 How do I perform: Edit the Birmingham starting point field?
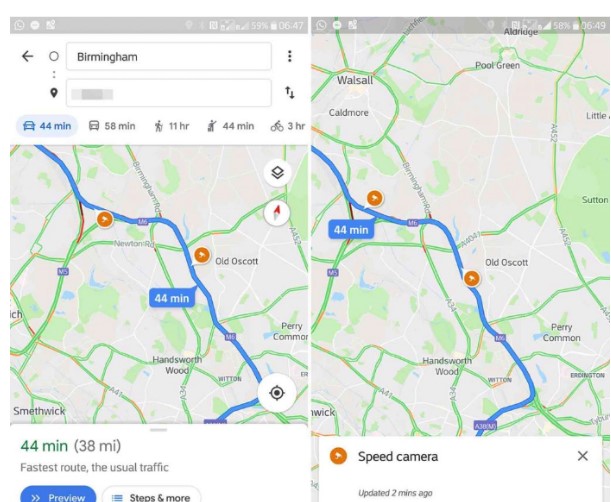point(169,57)
